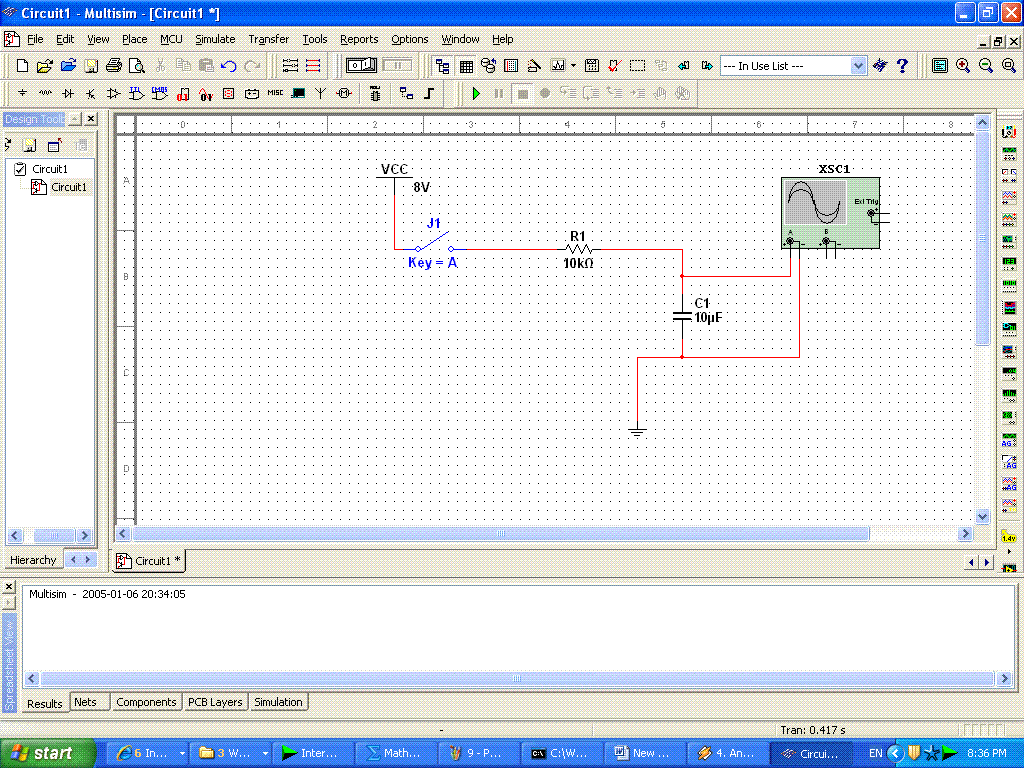Toggle the Circuit1 checkbox in Design Toolbox
This screenshot has height=768, width=1024.
(20, 169)
